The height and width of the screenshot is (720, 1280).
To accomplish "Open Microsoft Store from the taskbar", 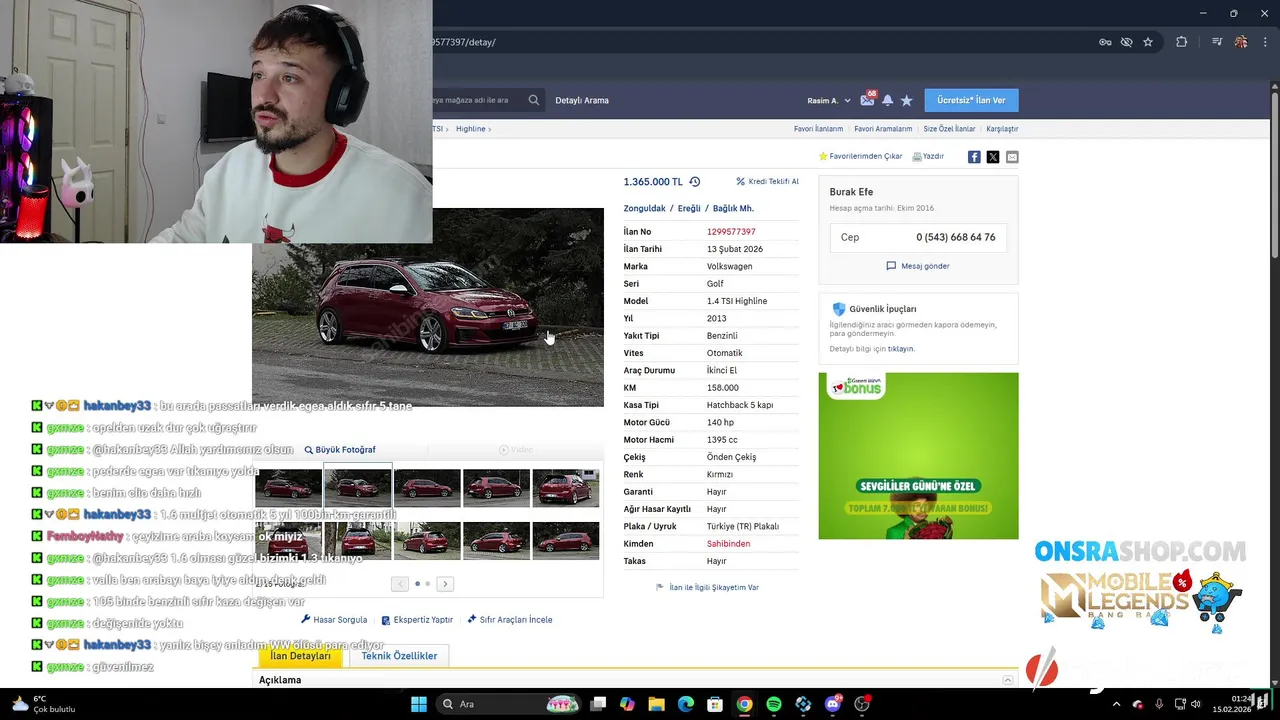I will click(715, 704).
